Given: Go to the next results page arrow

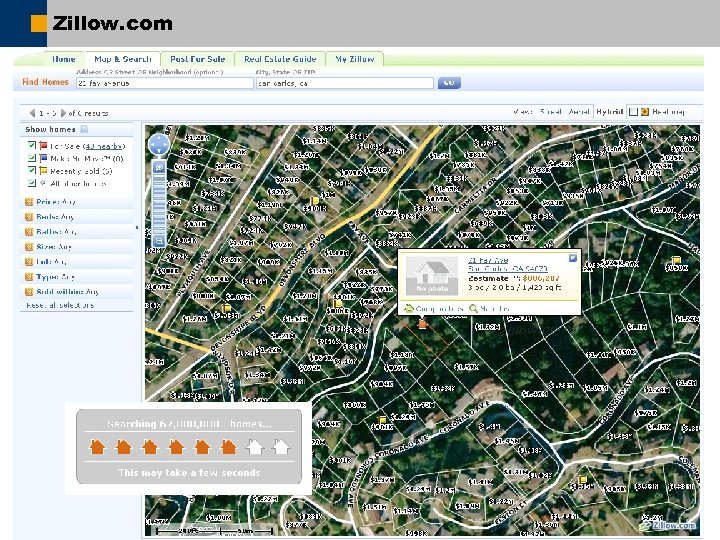Looking at the screenshot, I should 63,112.
